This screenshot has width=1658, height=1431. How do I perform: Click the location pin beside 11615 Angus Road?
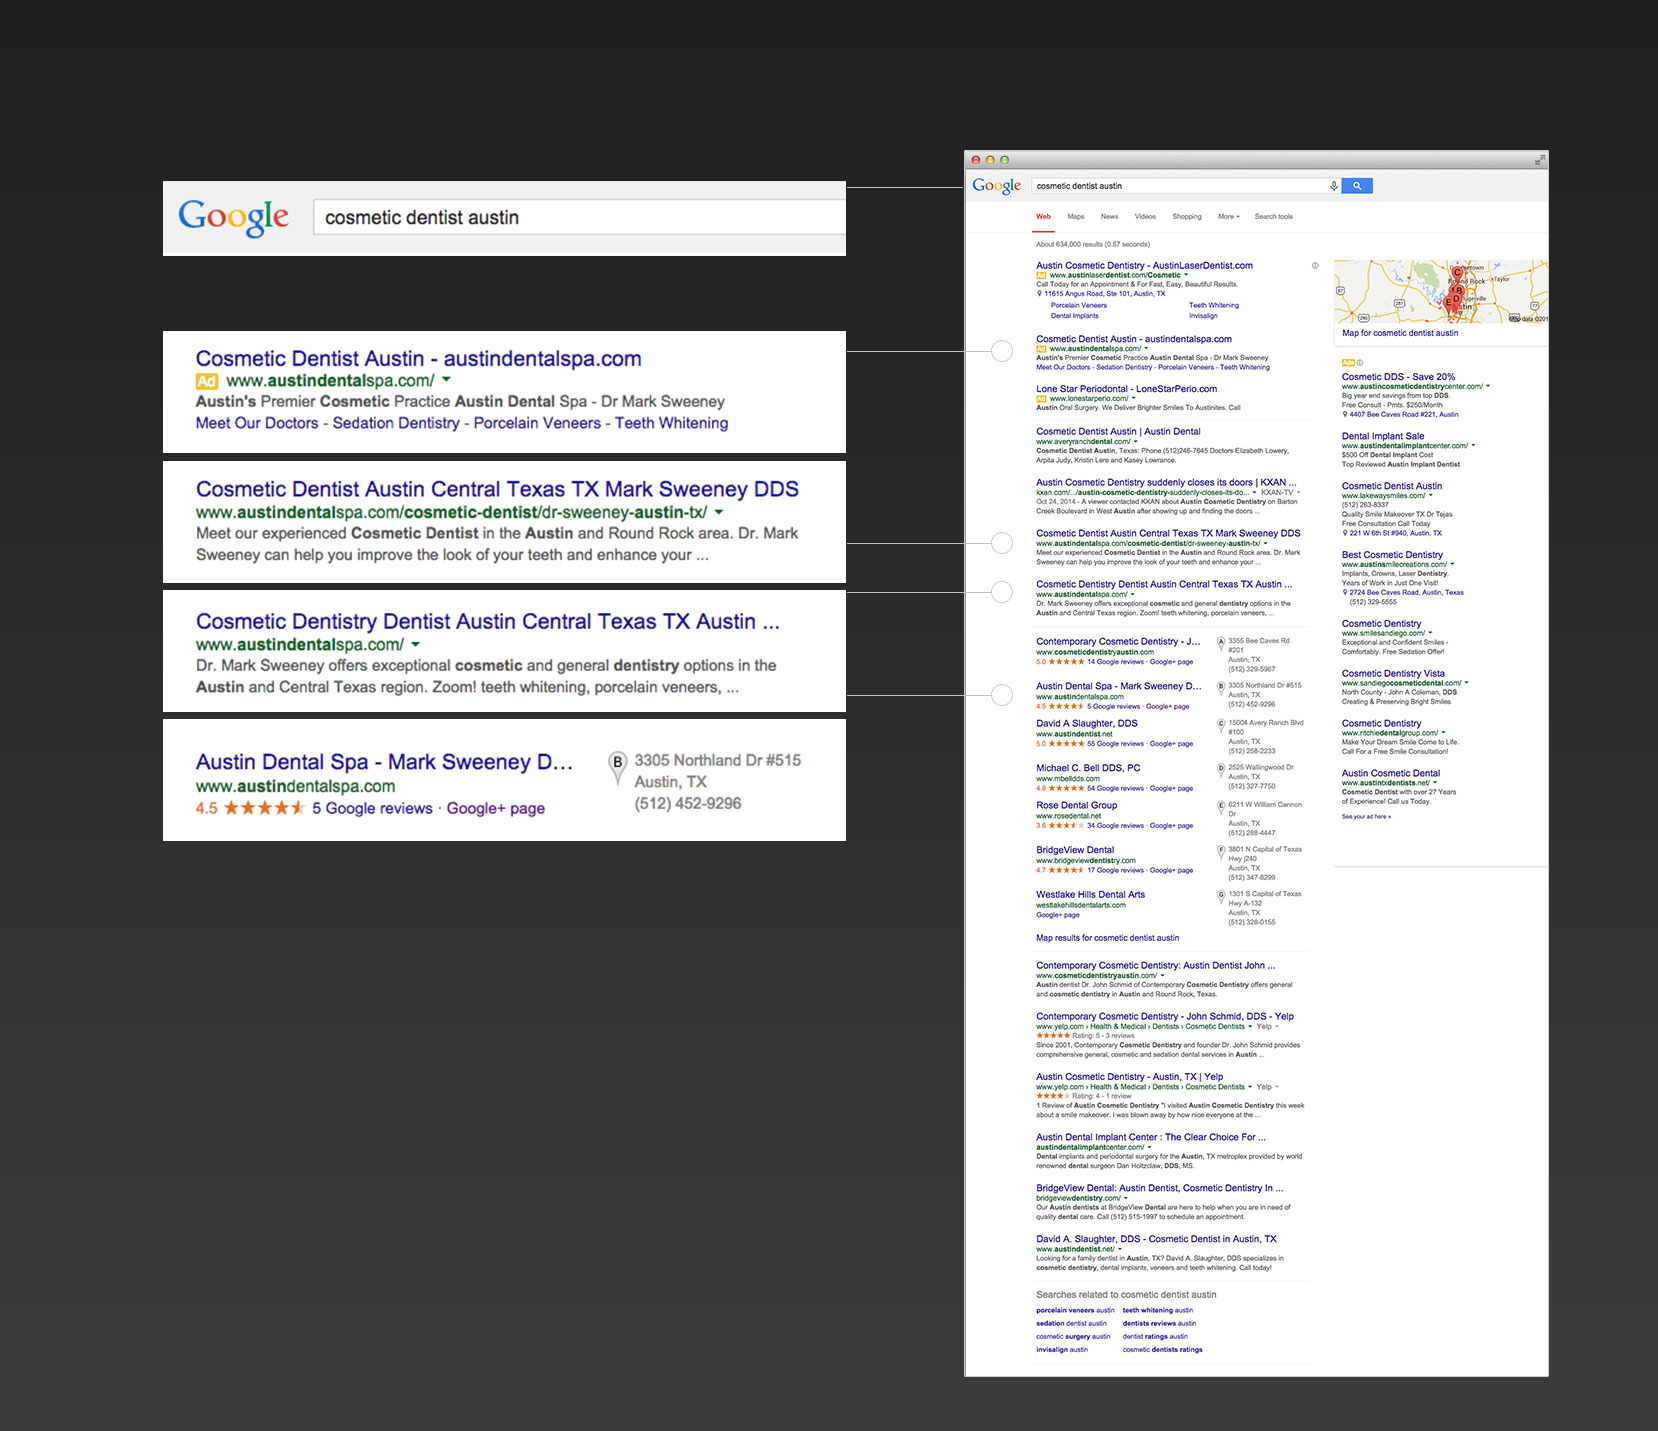tap(1040, 294)
